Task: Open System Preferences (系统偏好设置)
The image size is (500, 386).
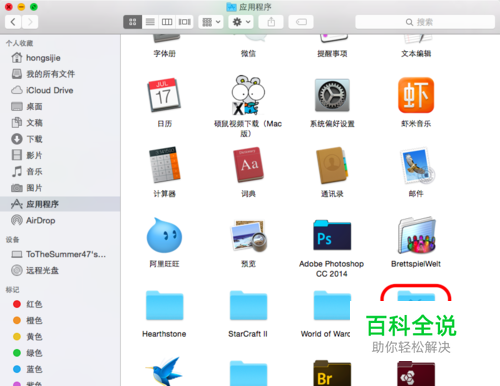Action: click(x=332, y=95)
